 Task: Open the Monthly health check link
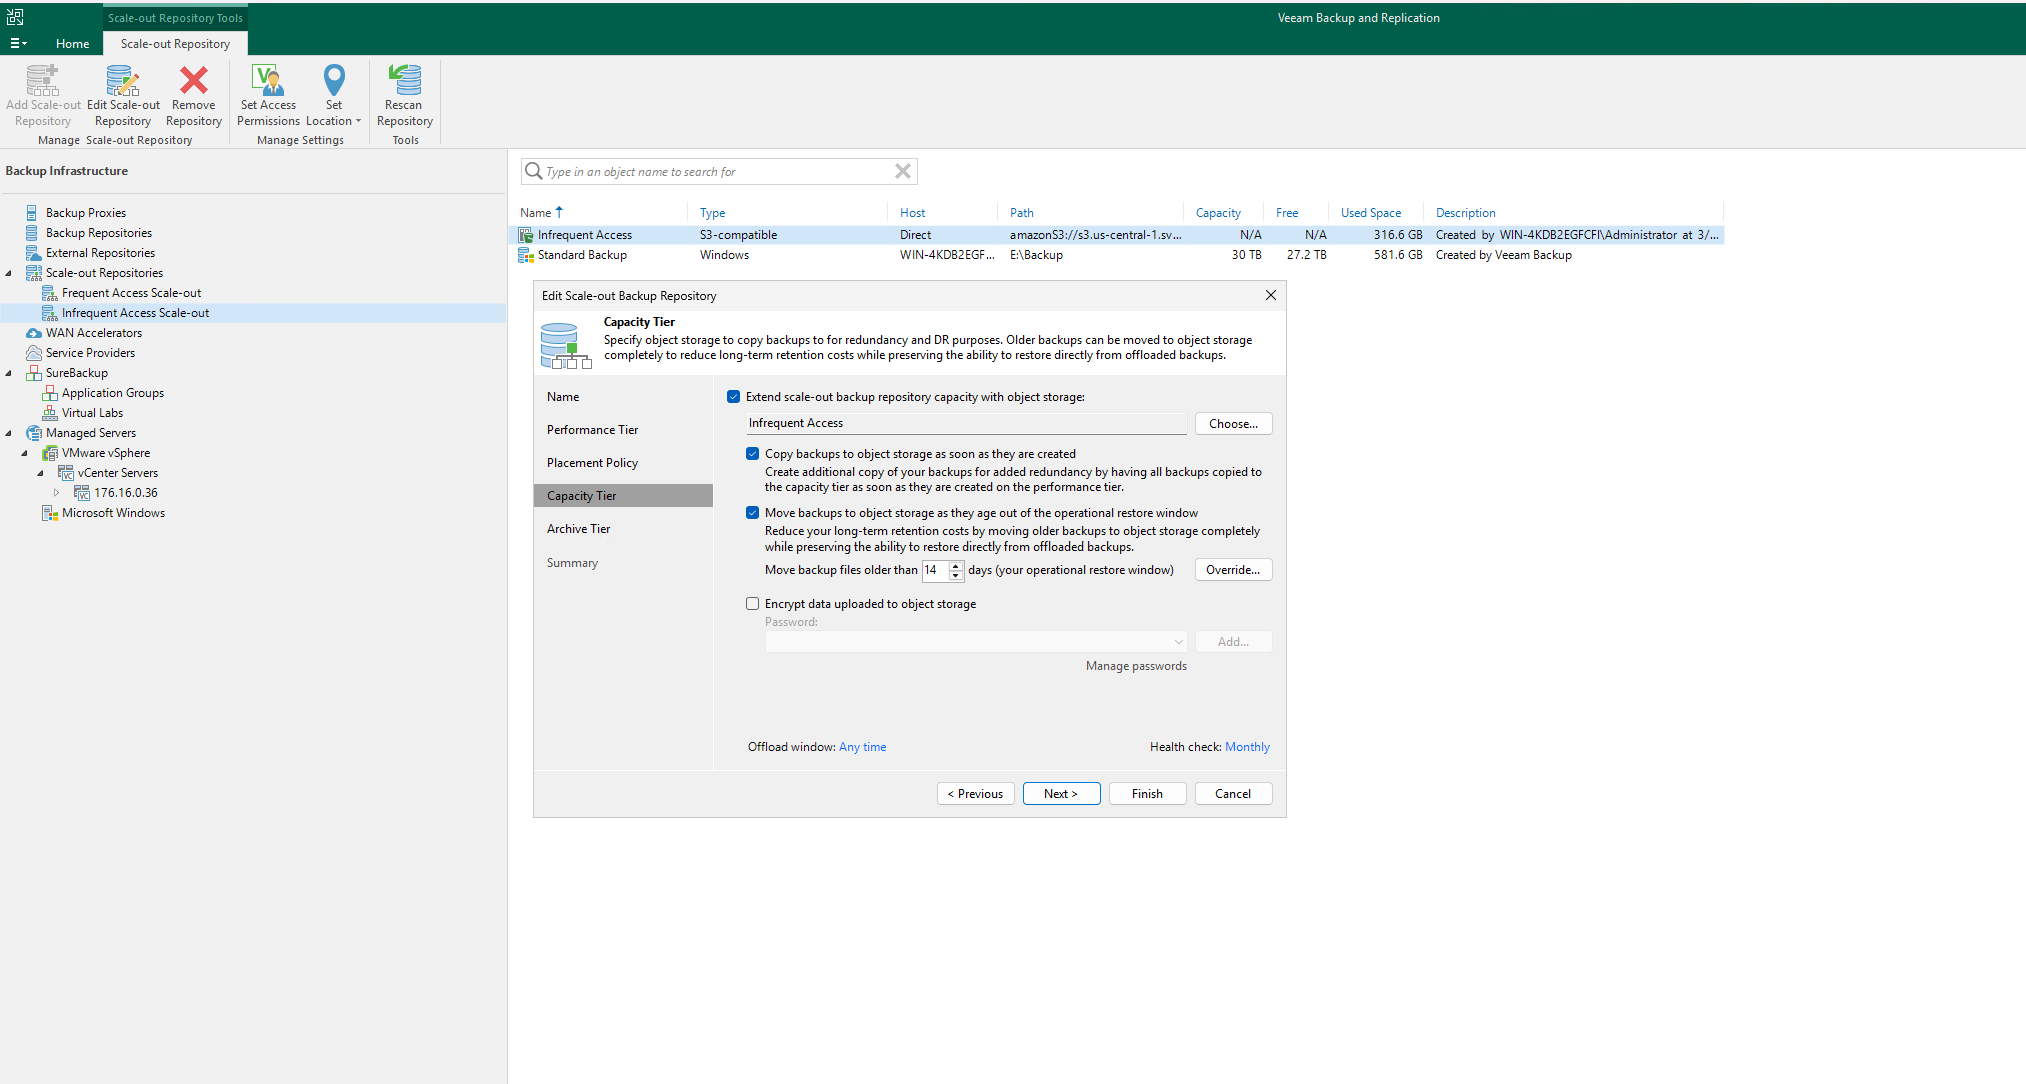click(1247, 747)
